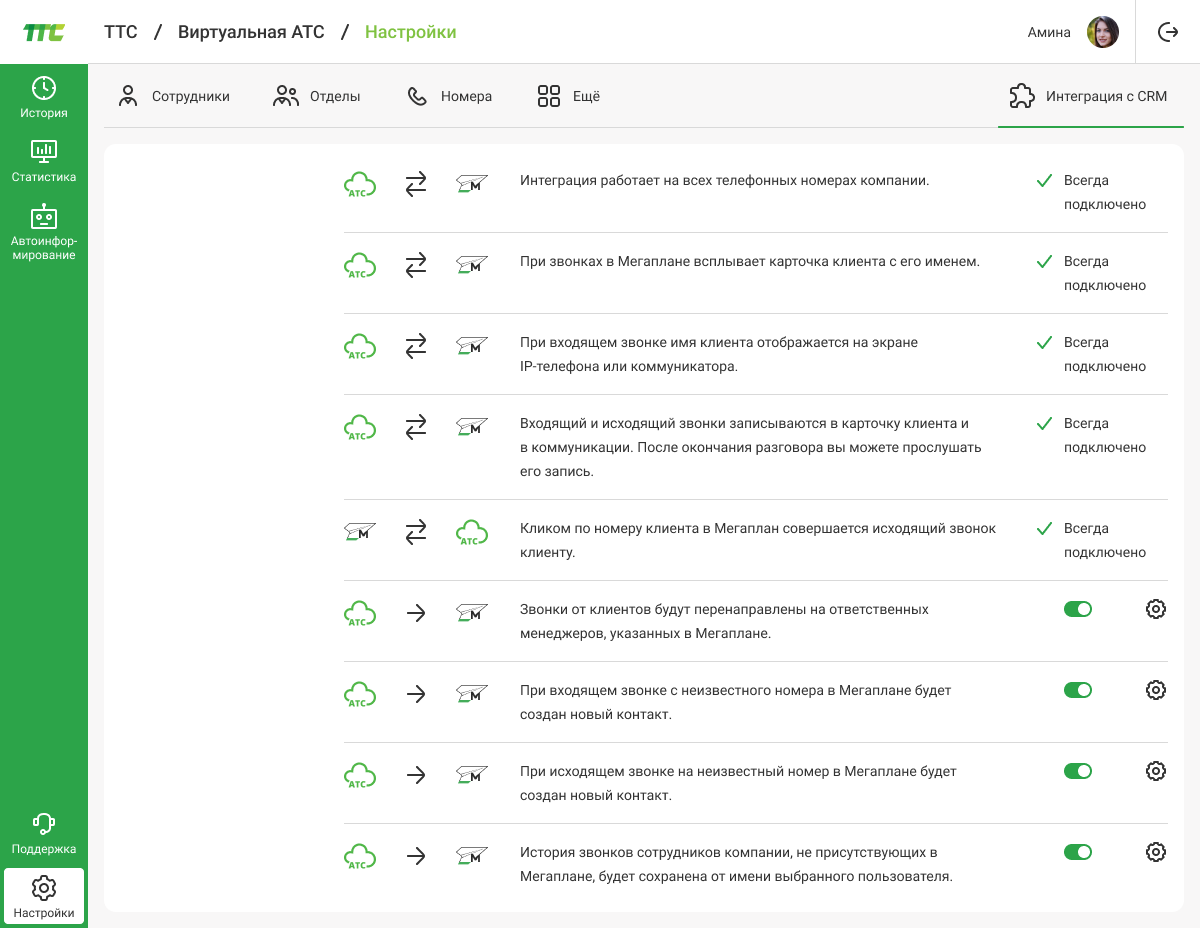Screen dimensions: 1200x928
Task: Toggle new contact on outgoing unknown call
Action: coord(1078,771)
